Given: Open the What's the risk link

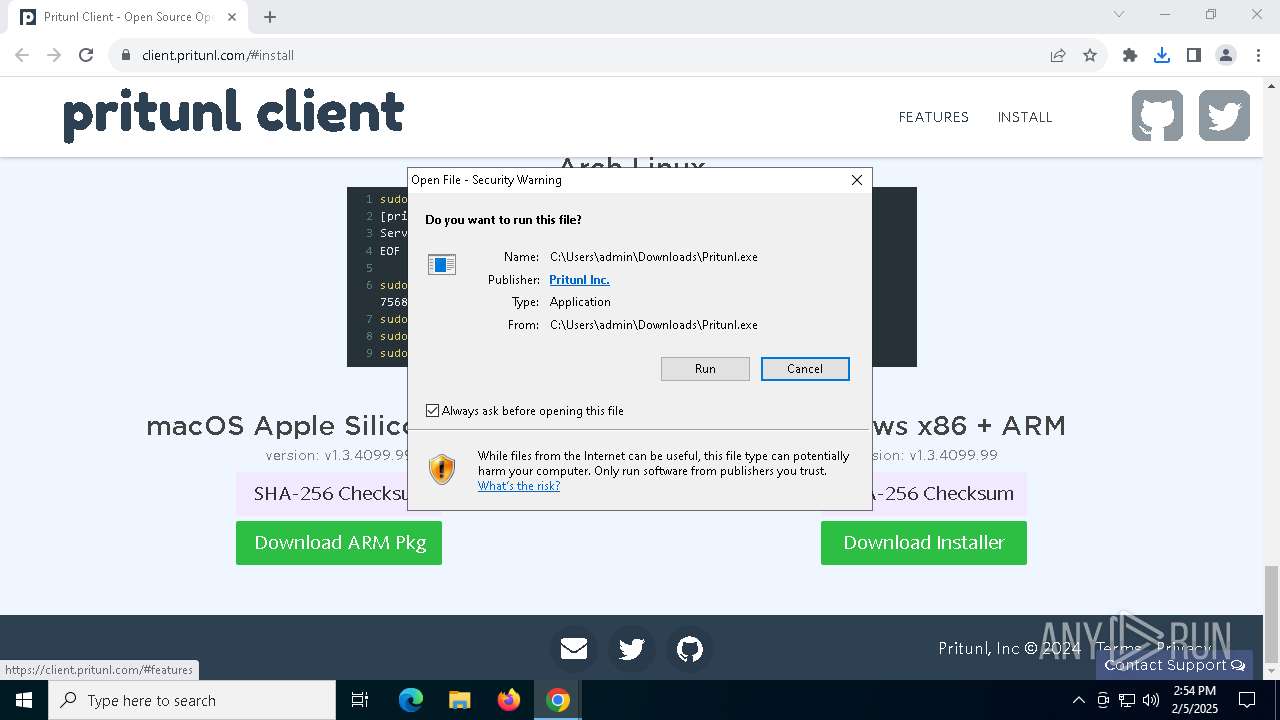Looking at the screenshot, I should click(519, 486).
